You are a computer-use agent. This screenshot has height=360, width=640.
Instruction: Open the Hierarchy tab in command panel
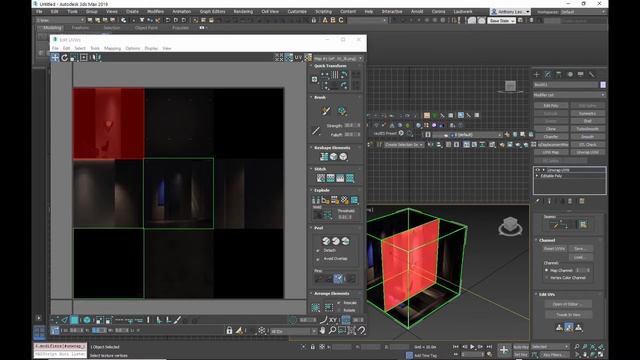click(559, 74)
